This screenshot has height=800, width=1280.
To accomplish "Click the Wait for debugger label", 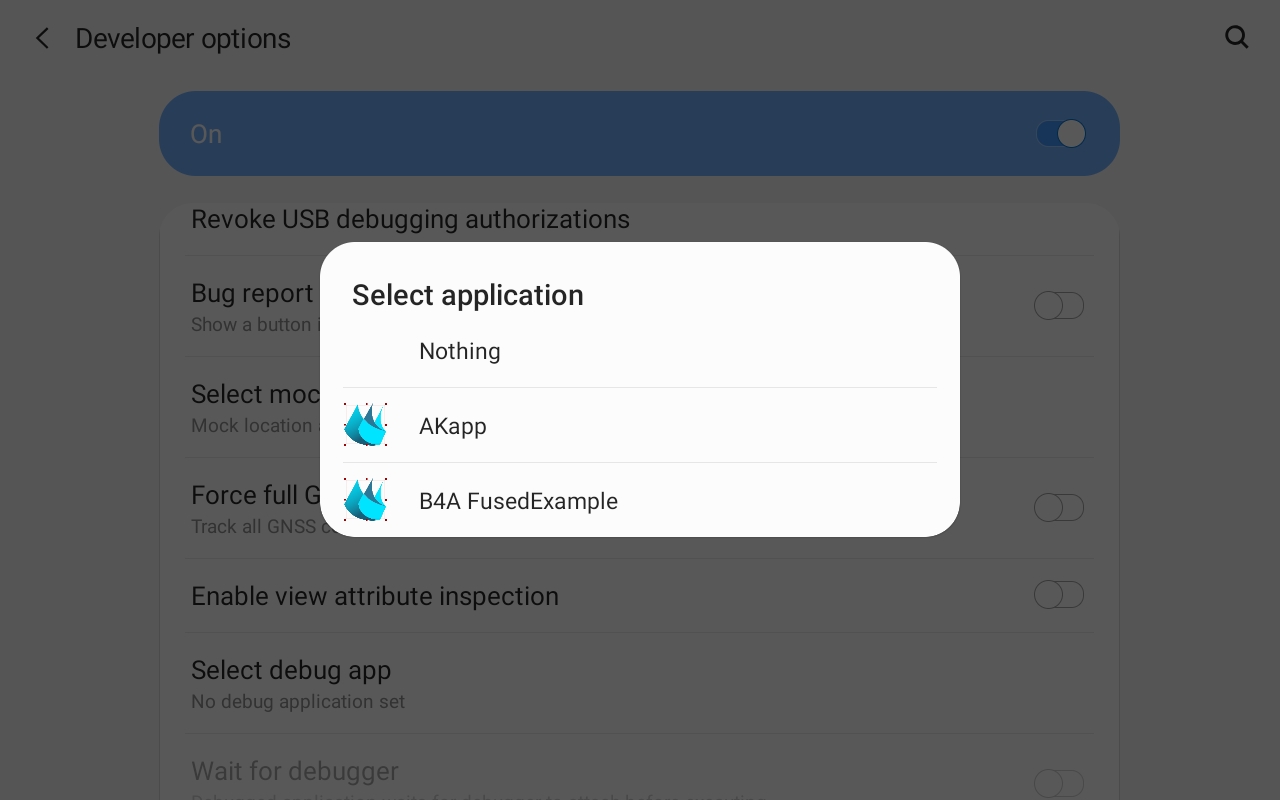I will pos(295,771).
